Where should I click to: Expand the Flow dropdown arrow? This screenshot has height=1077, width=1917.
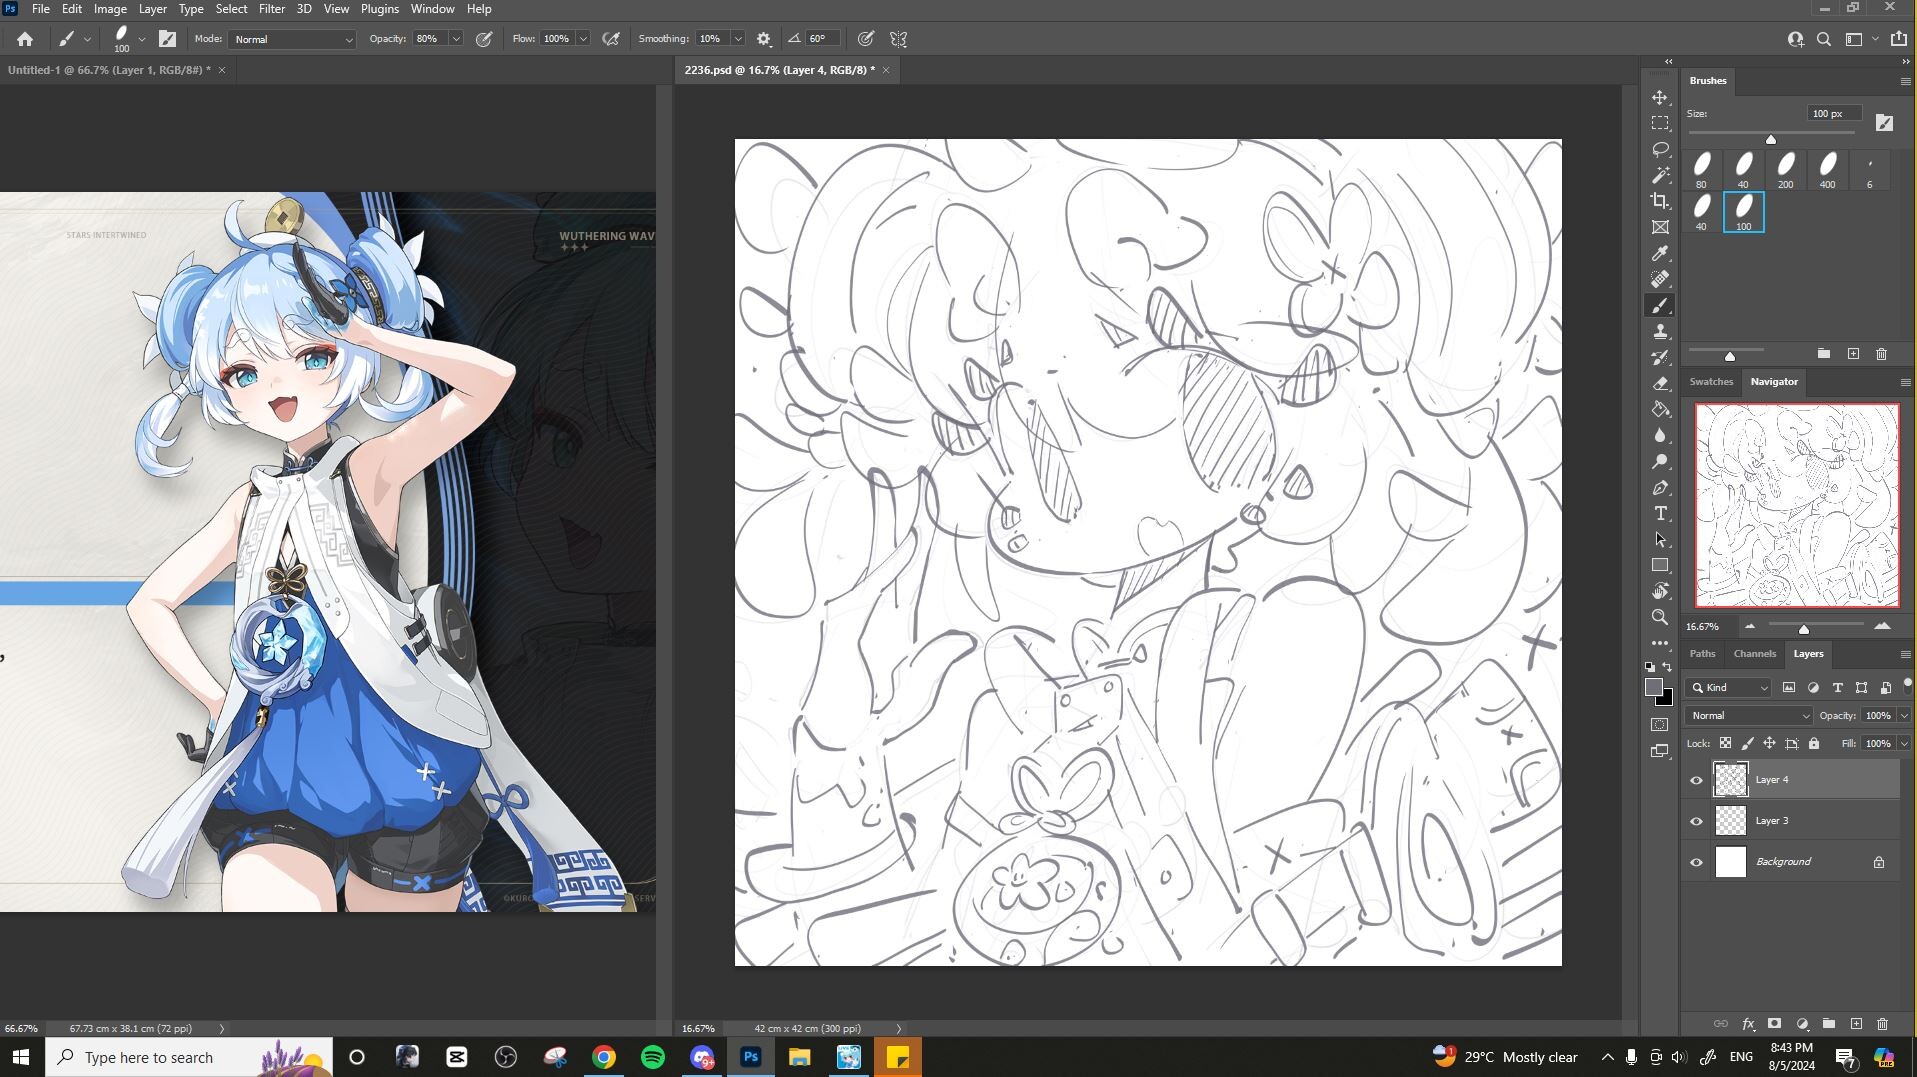click(583, 39)
